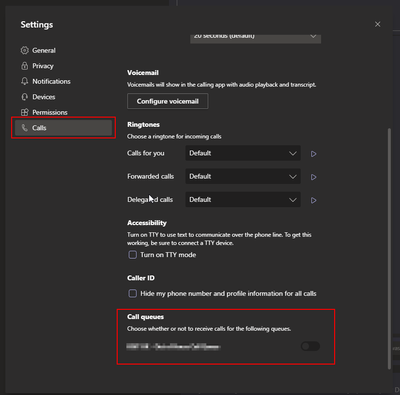Click the Calls phone icon
400x395 pixels.
24,128
